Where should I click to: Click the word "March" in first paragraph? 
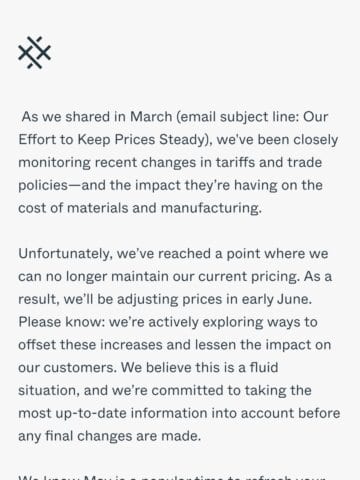[x=151, y=117]
